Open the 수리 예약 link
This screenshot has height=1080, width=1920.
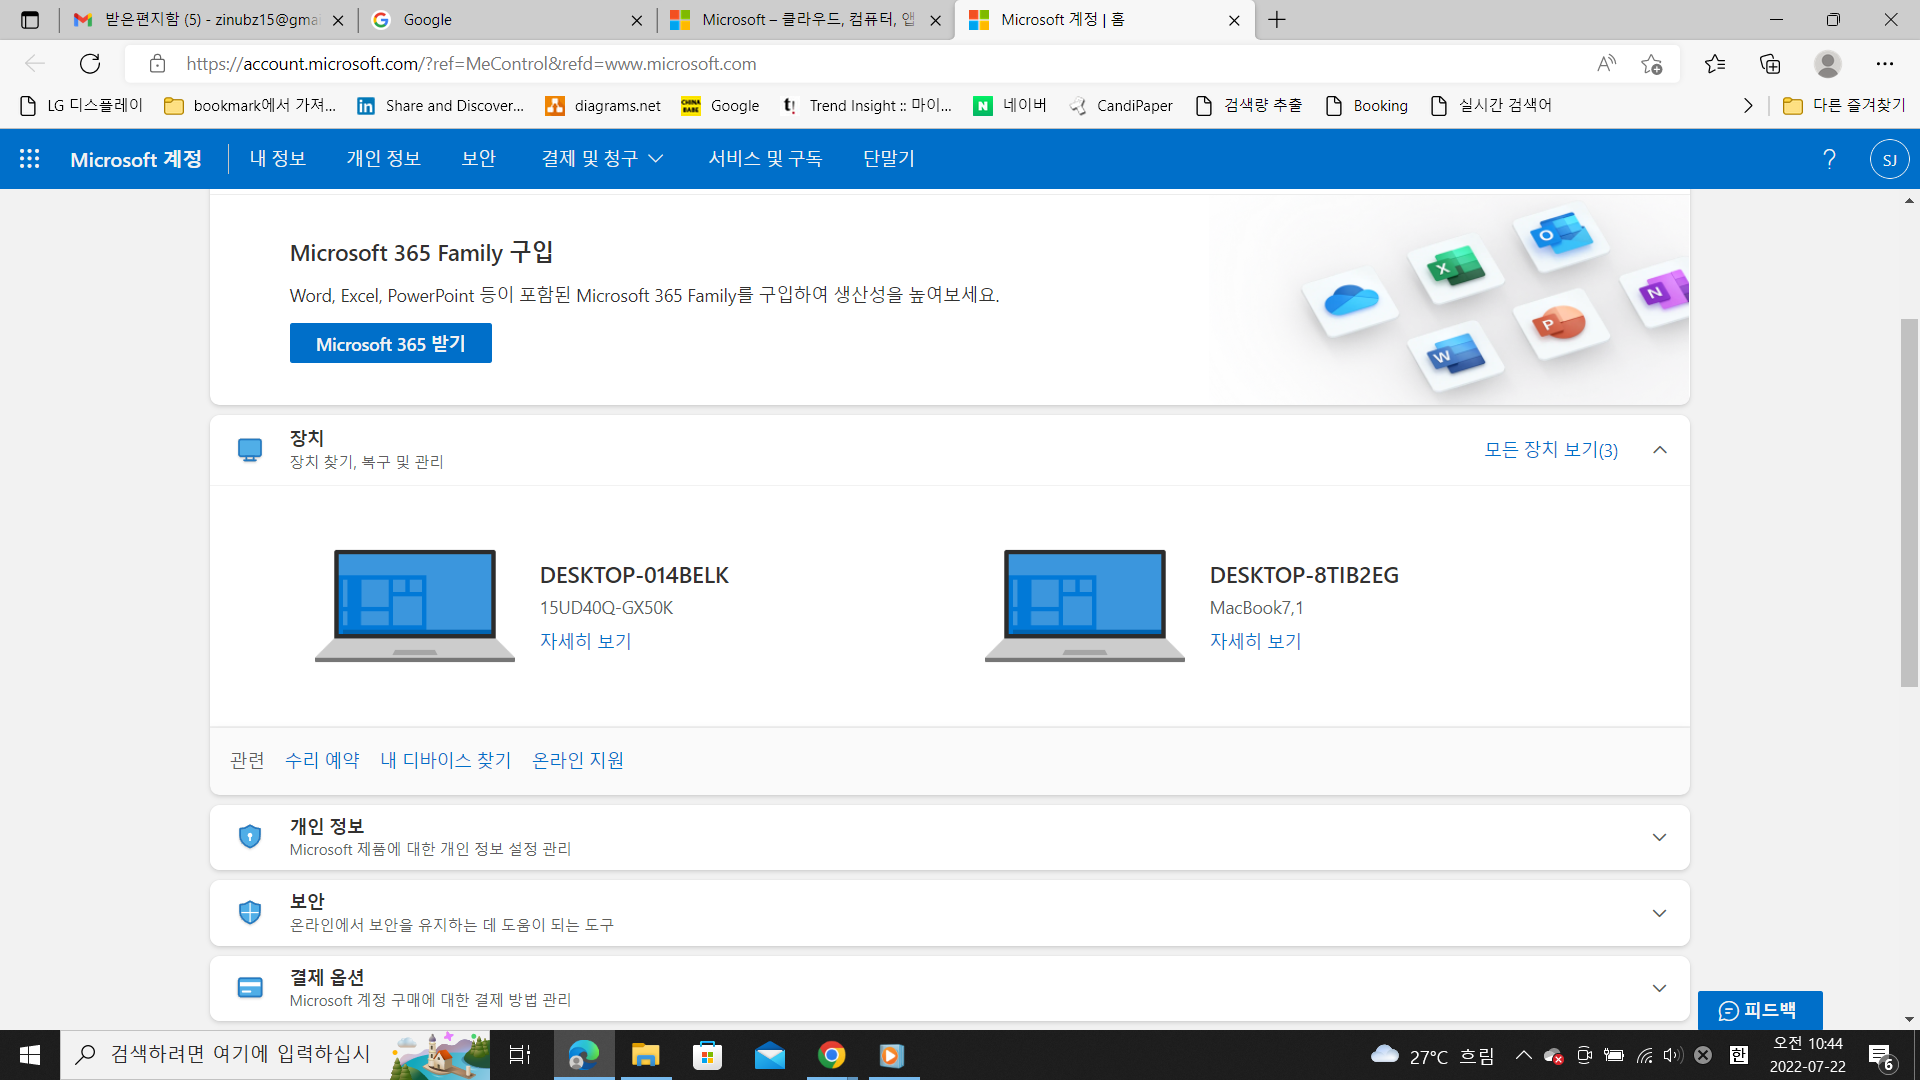point(322,760)
